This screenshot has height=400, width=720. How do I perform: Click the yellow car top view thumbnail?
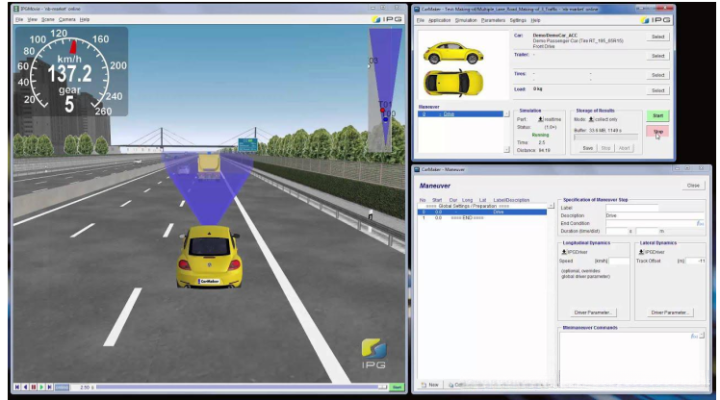[453, 83]
